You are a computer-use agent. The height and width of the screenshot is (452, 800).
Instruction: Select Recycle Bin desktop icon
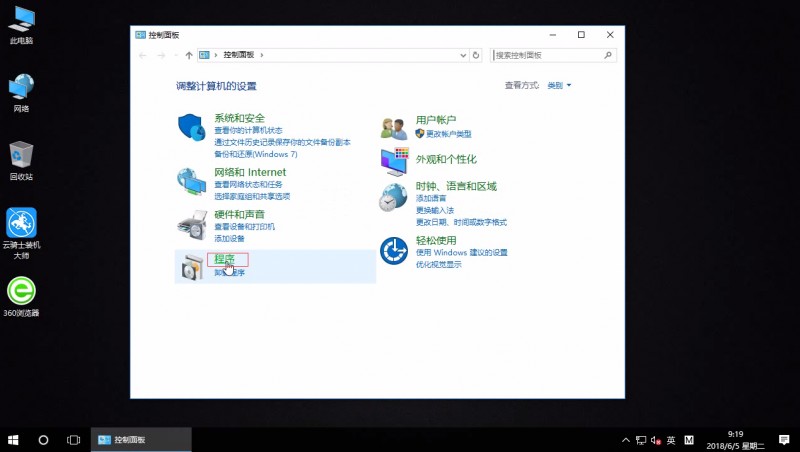pyautogui.click(x=21, y=161)
